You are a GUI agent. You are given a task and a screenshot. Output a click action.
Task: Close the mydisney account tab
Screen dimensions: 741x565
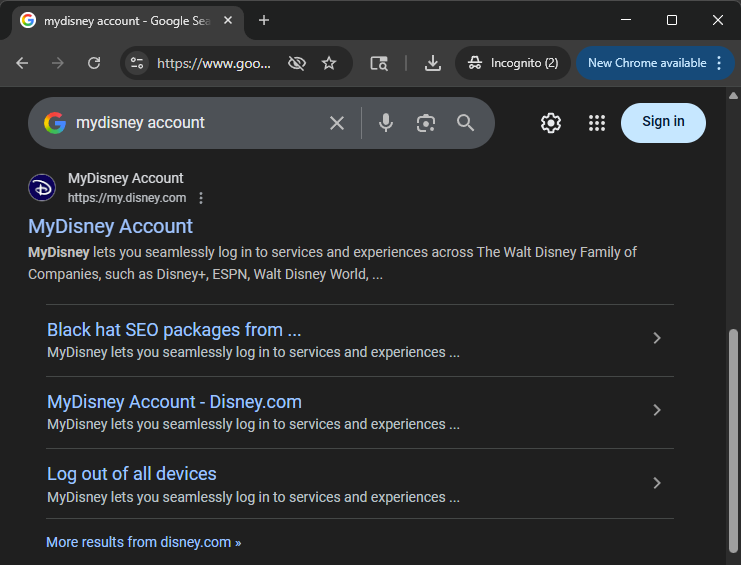[228, 20]
